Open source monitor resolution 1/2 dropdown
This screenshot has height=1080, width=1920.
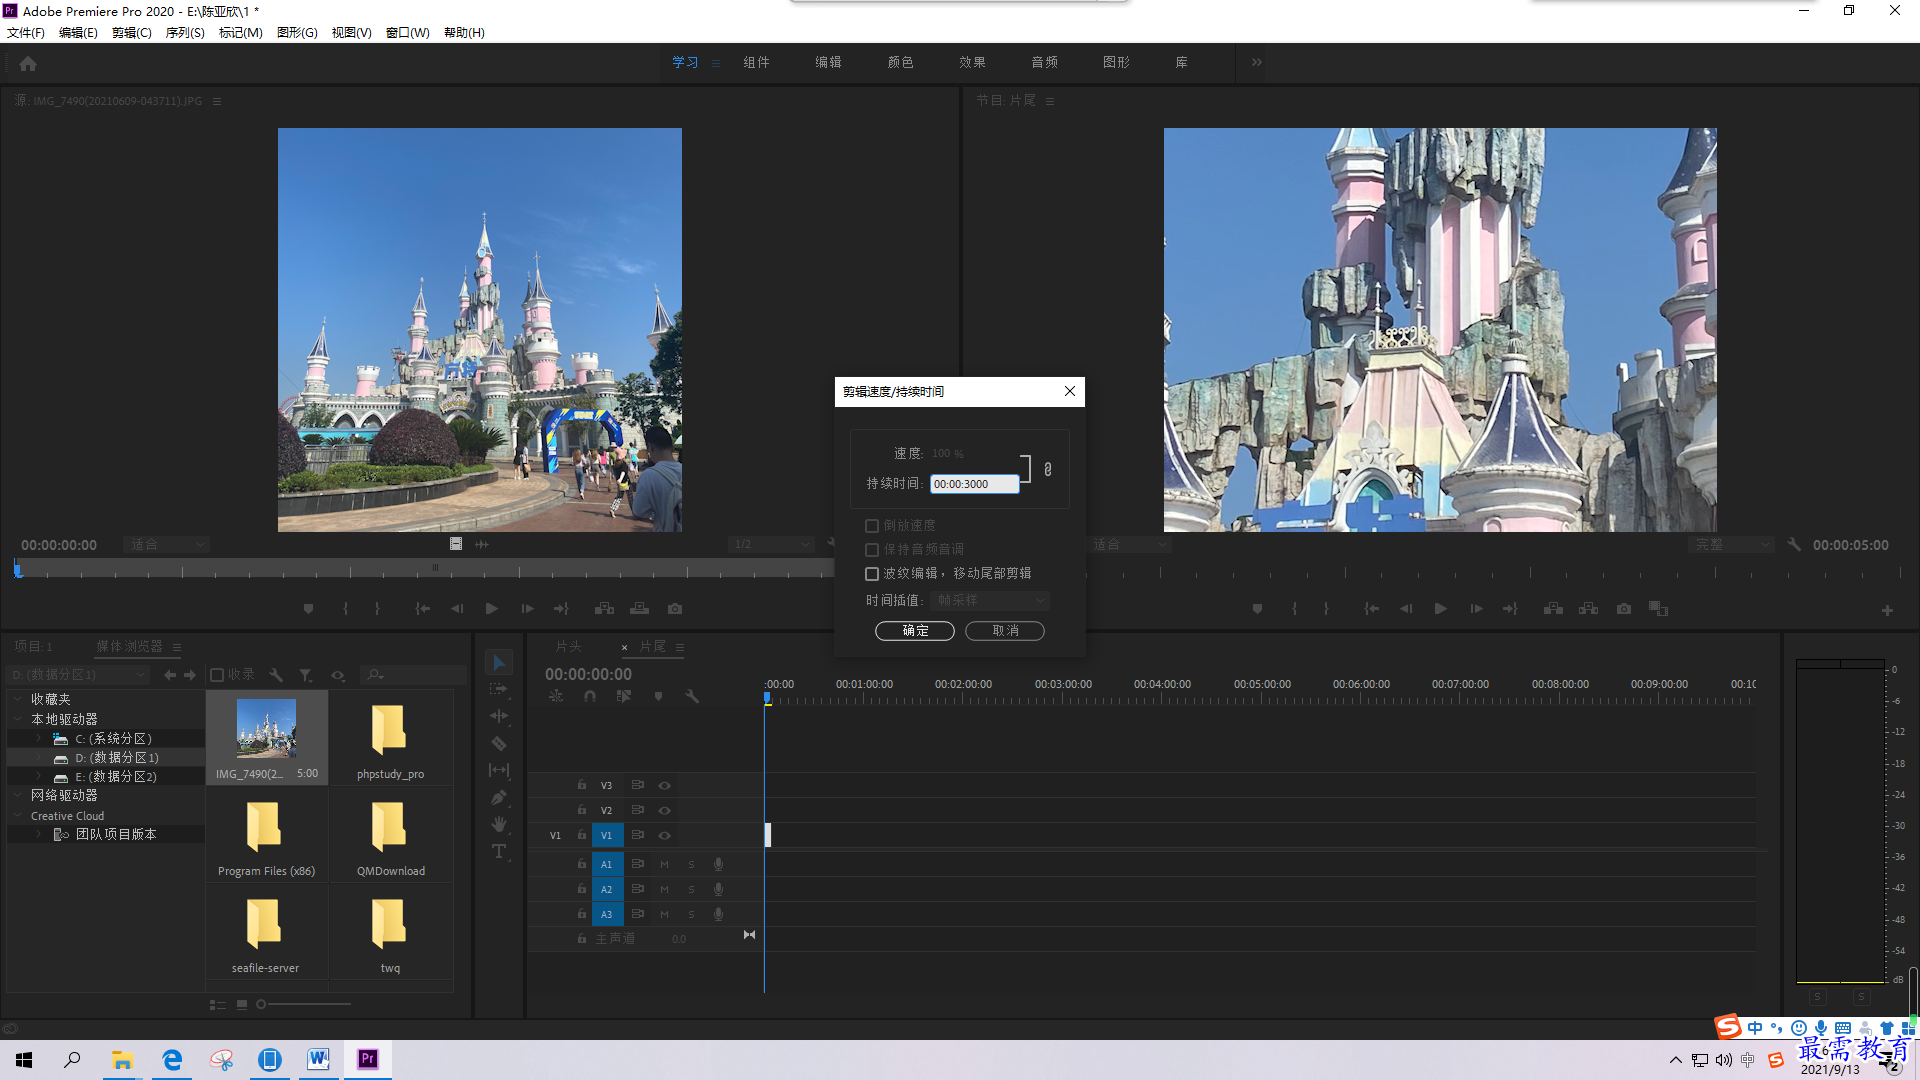pyautogui.click(x=771, y=545)
